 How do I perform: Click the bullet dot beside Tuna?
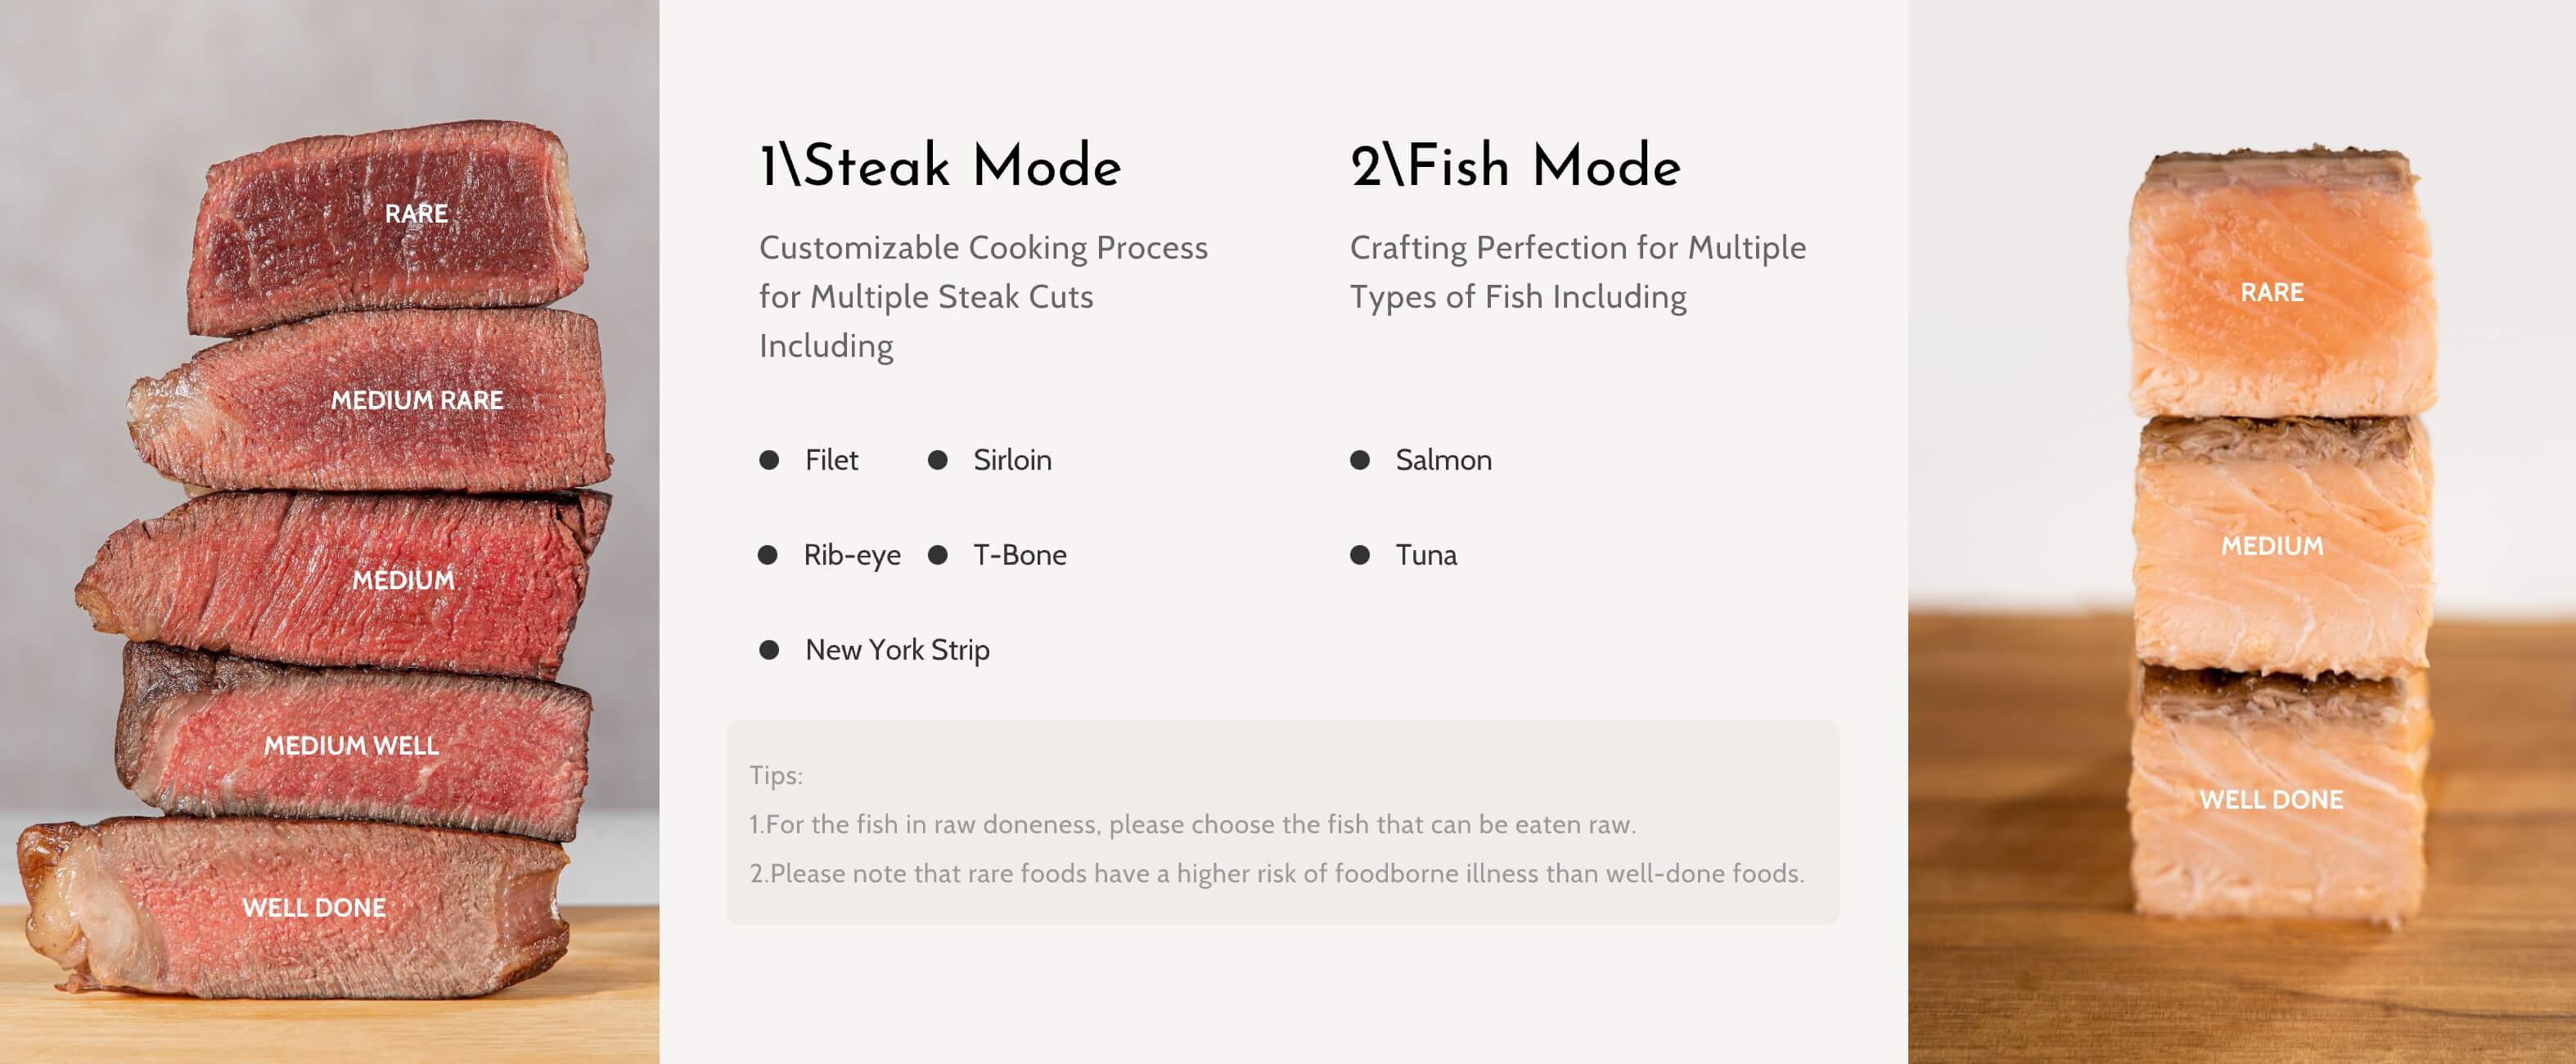[1360, 555]
